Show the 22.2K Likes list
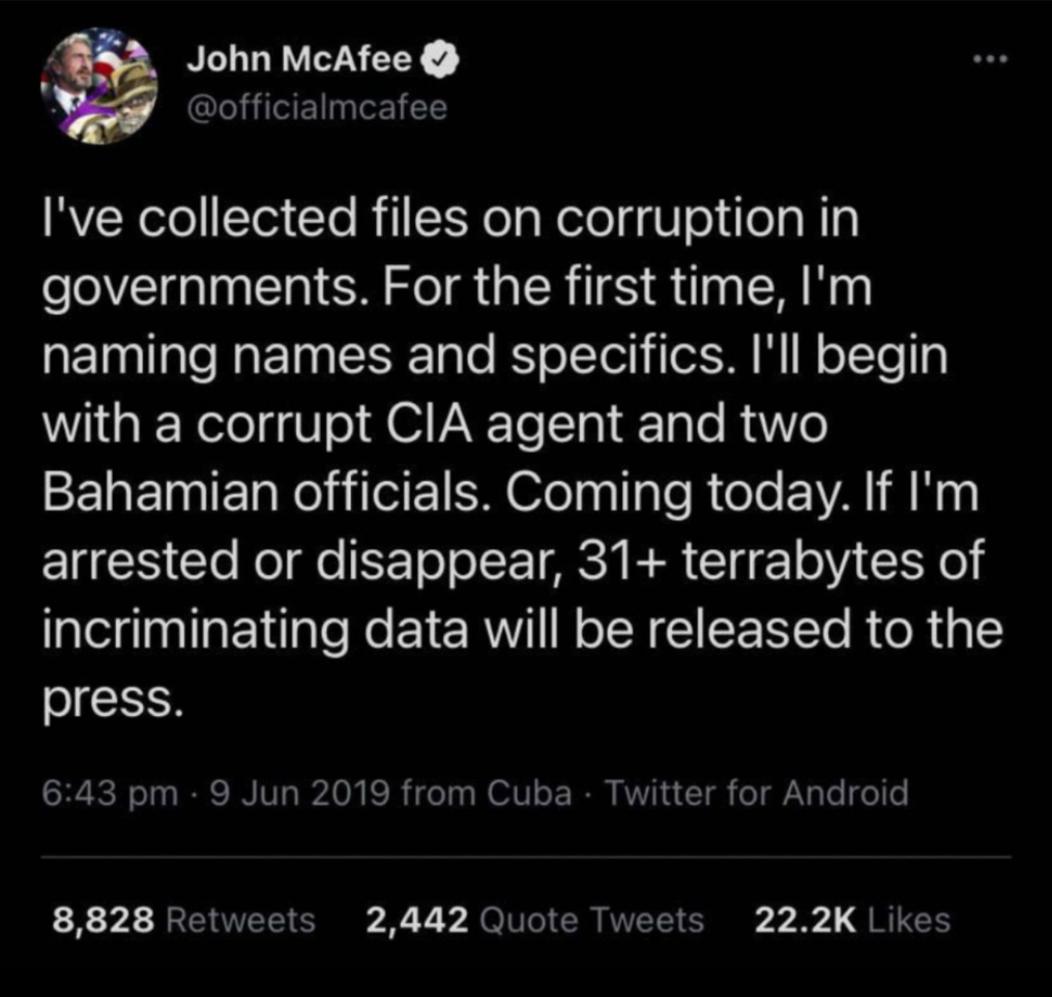 click(851, 920)
